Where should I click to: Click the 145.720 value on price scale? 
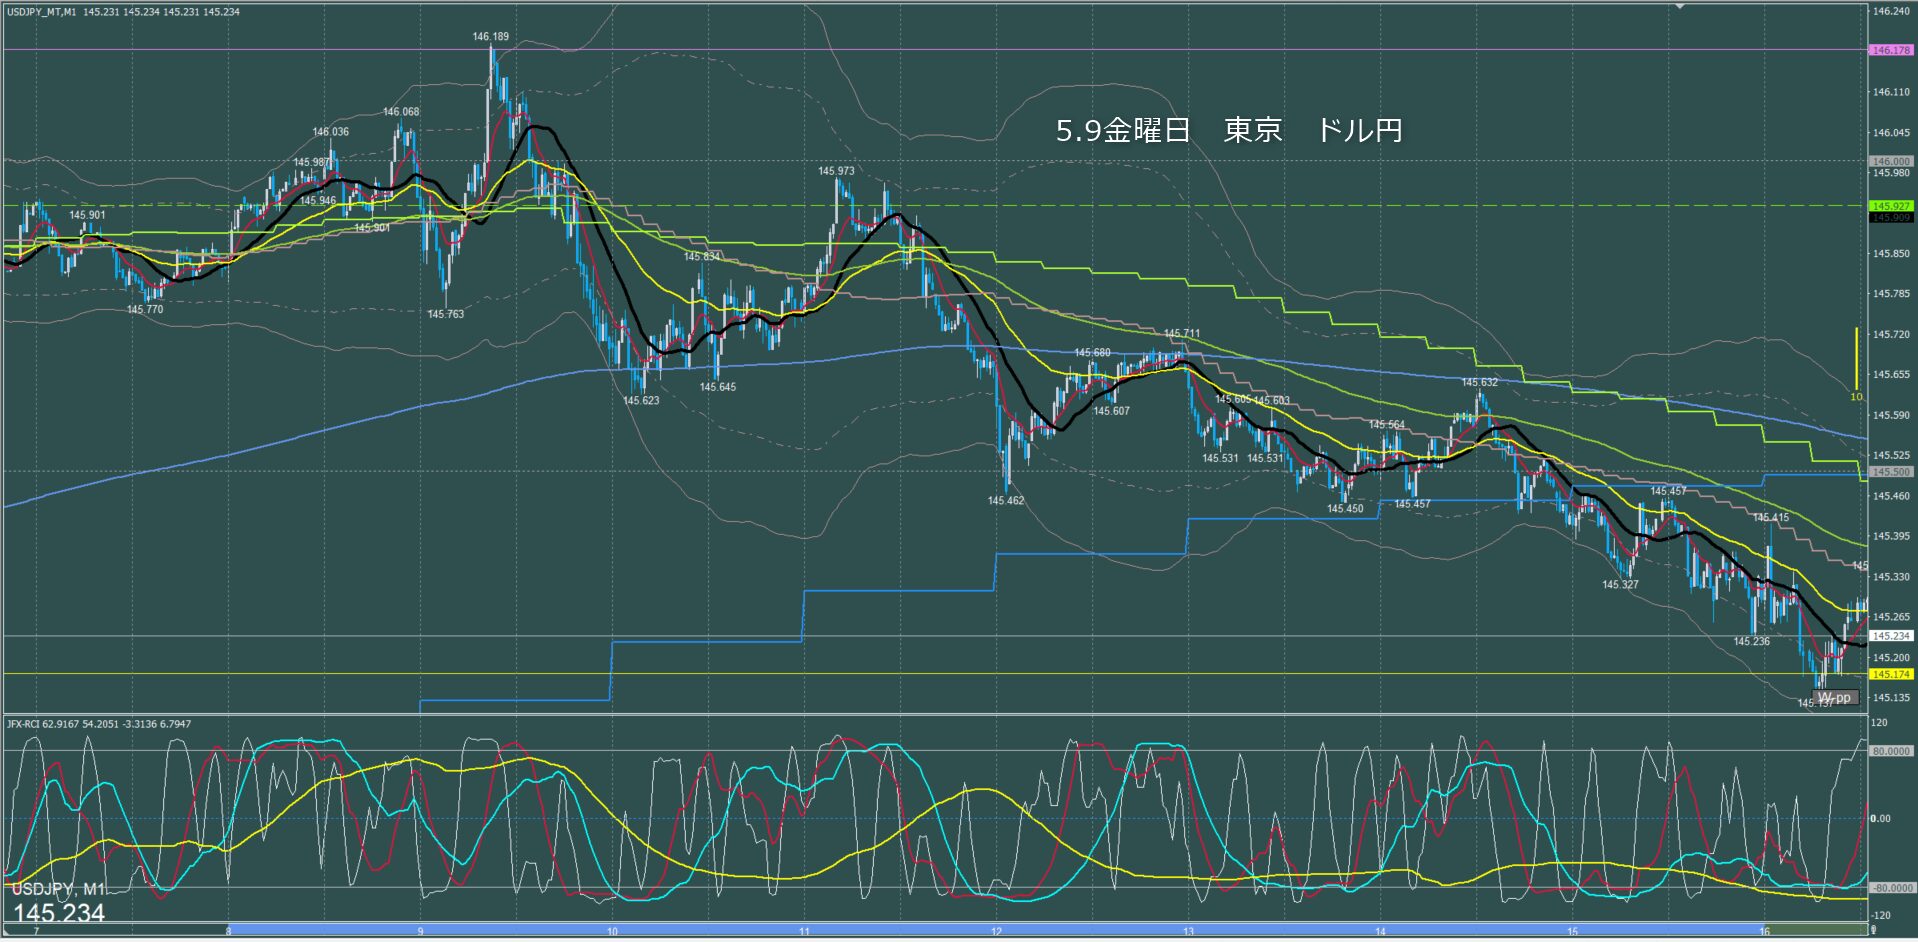point(1891,335)
